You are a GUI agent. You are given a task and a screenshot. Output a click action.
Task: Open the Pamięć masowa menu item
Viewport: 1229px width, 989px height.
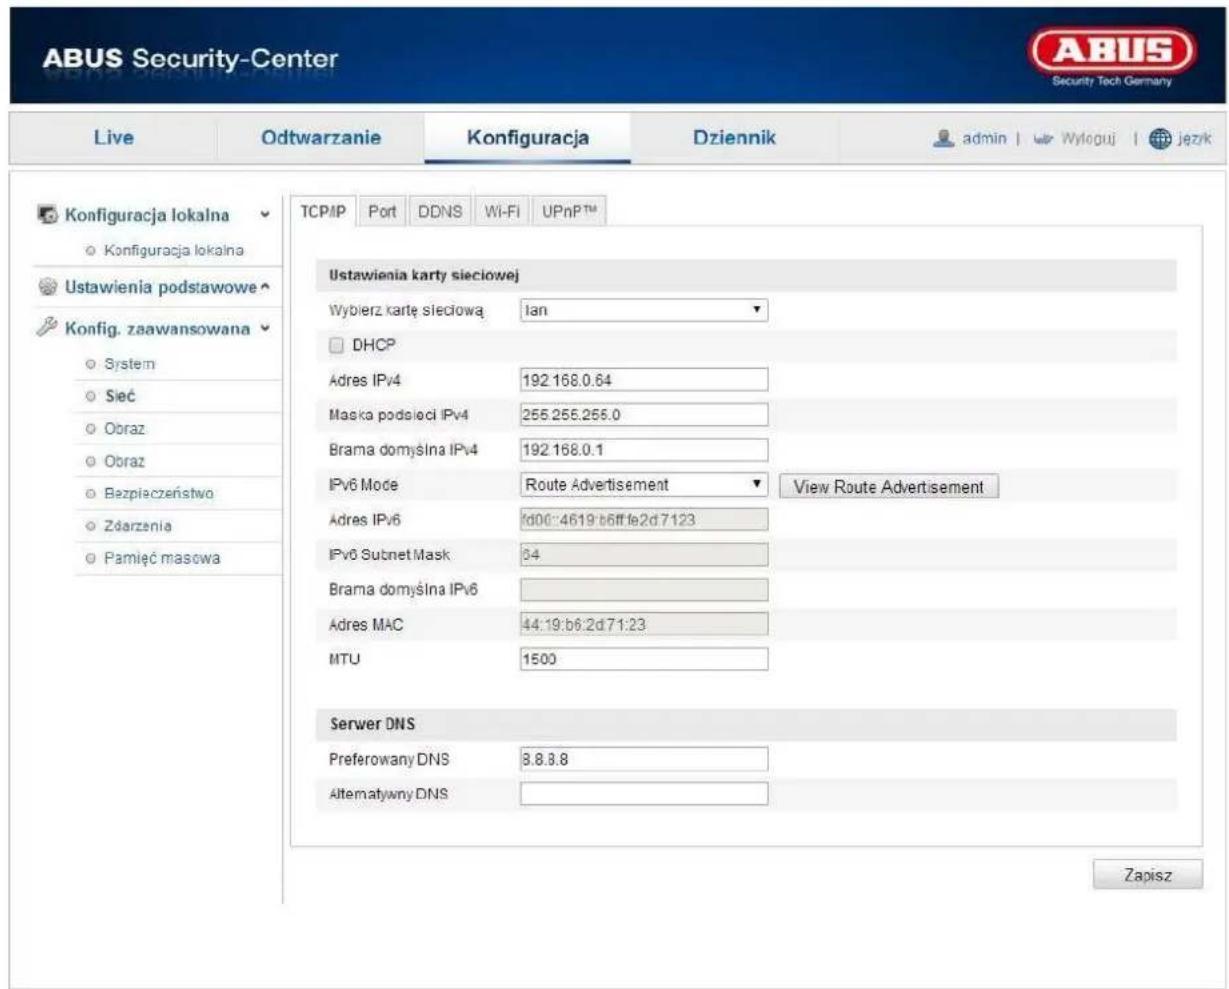pos(162,558)
